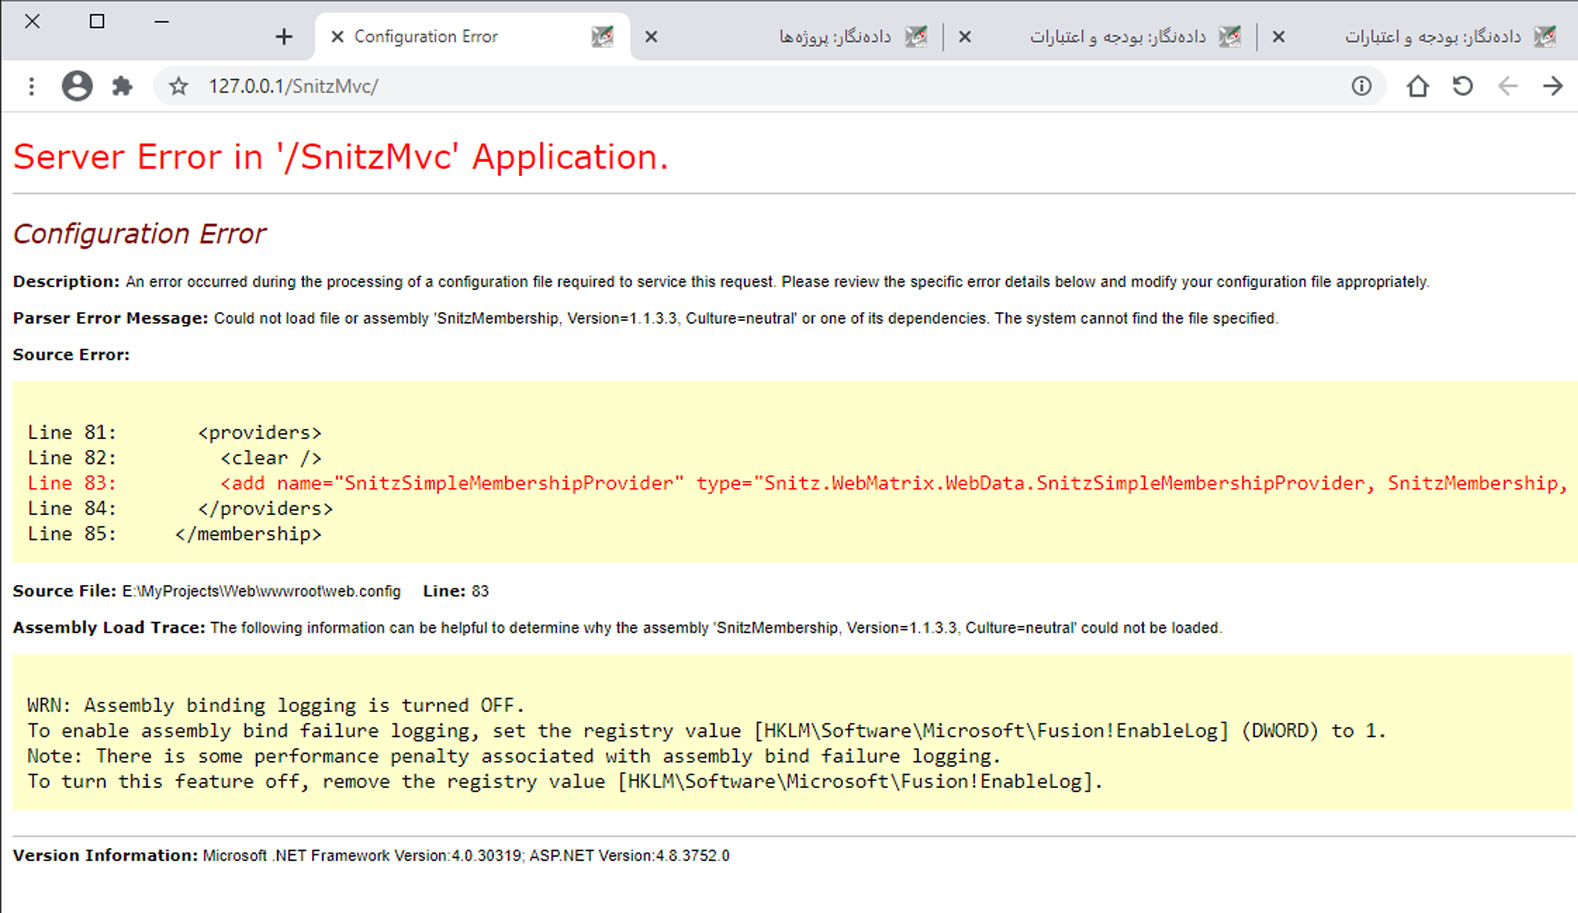Bookmark this page with the star icon

(x=179, y=87)
